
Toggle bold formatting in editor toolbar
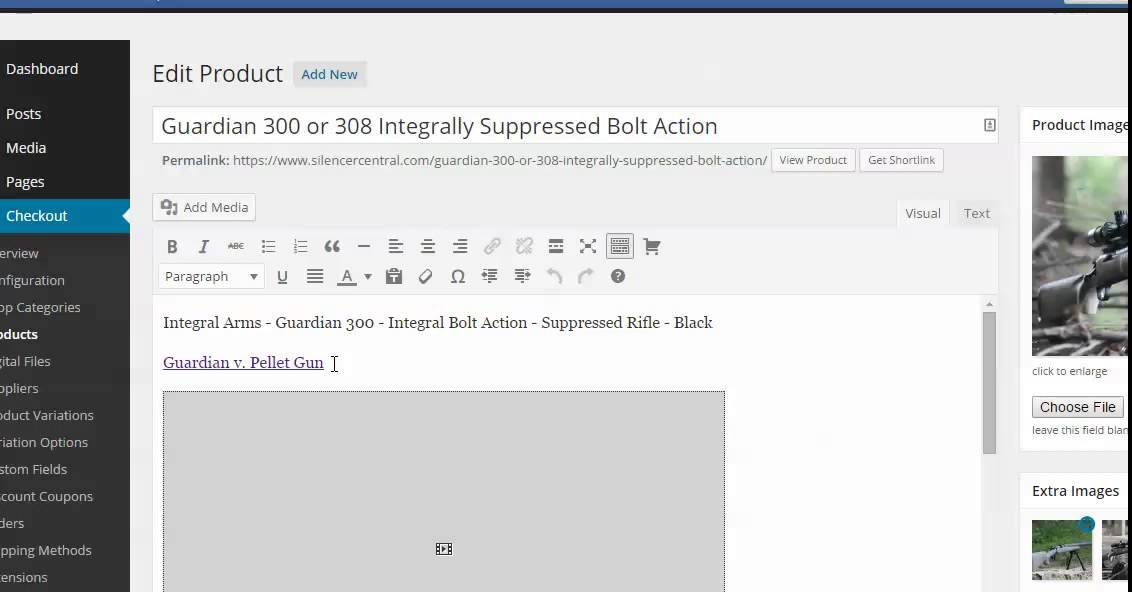pyautogui.click(x=172, y=247)
